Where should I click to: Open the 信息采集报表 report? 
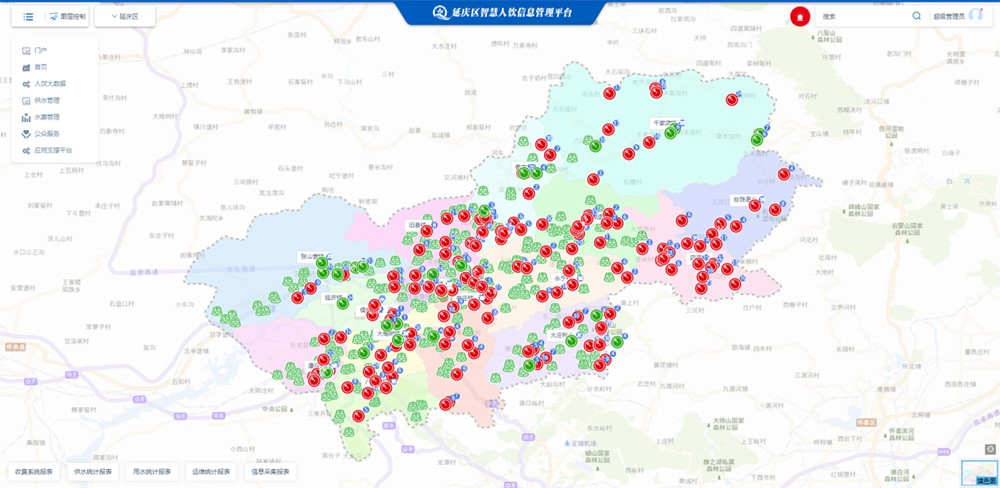point(270,471)
